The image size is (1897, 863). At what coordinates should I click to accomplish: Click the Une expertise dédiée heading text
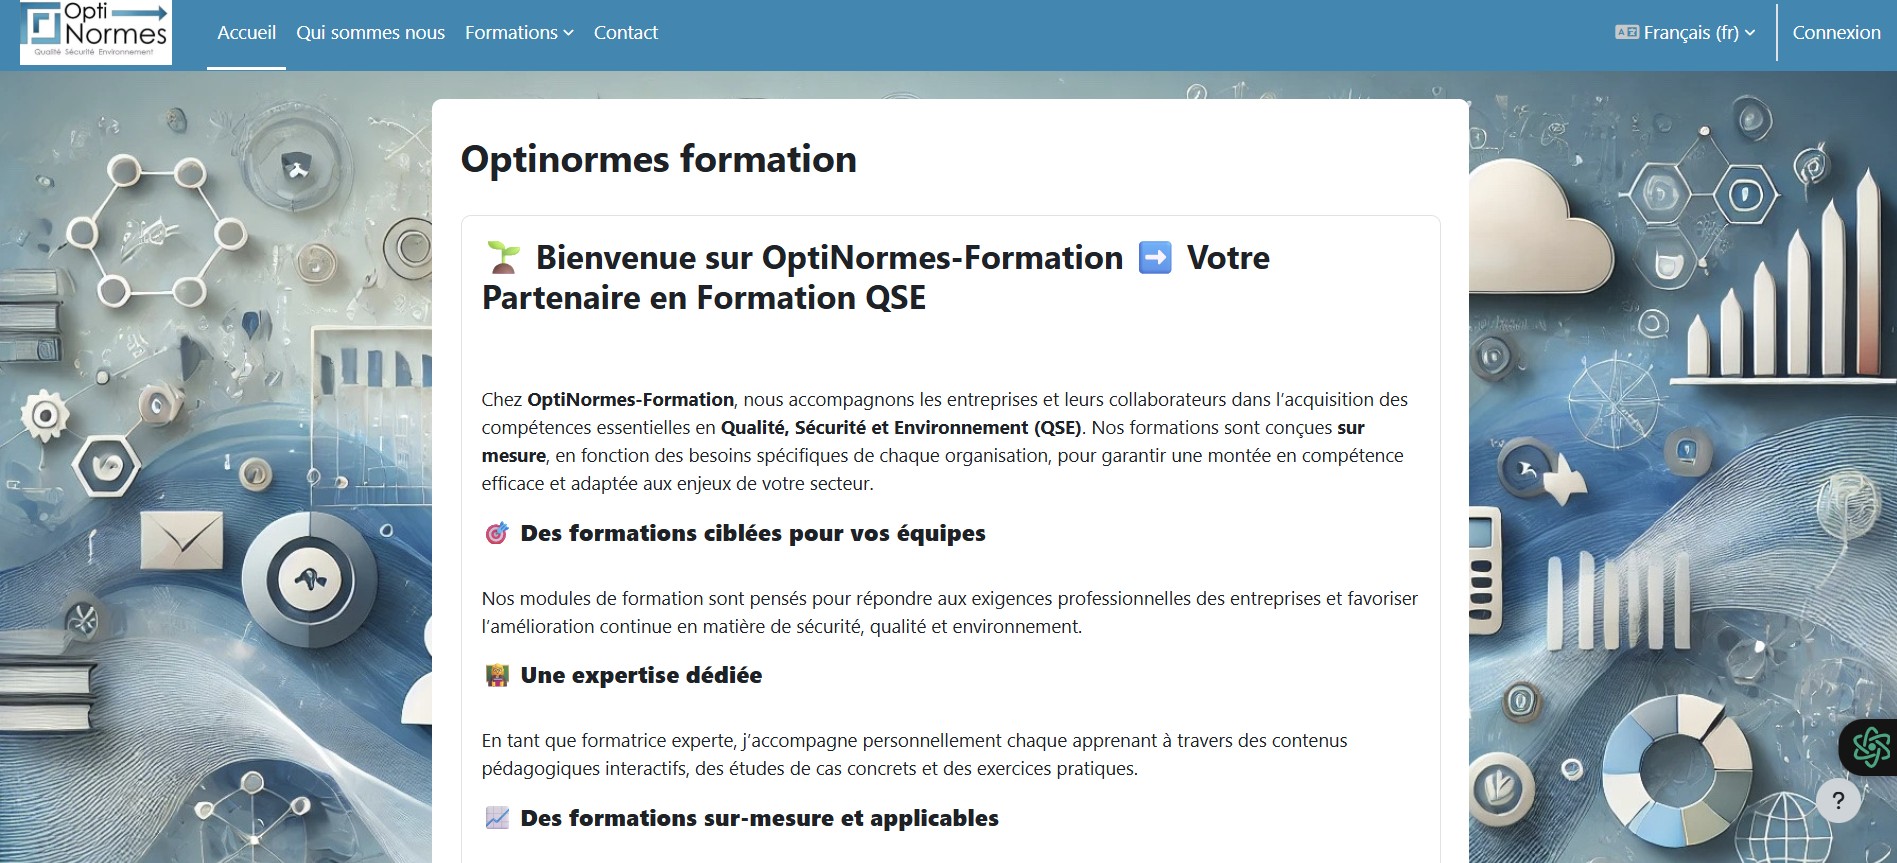coord(641,675)
